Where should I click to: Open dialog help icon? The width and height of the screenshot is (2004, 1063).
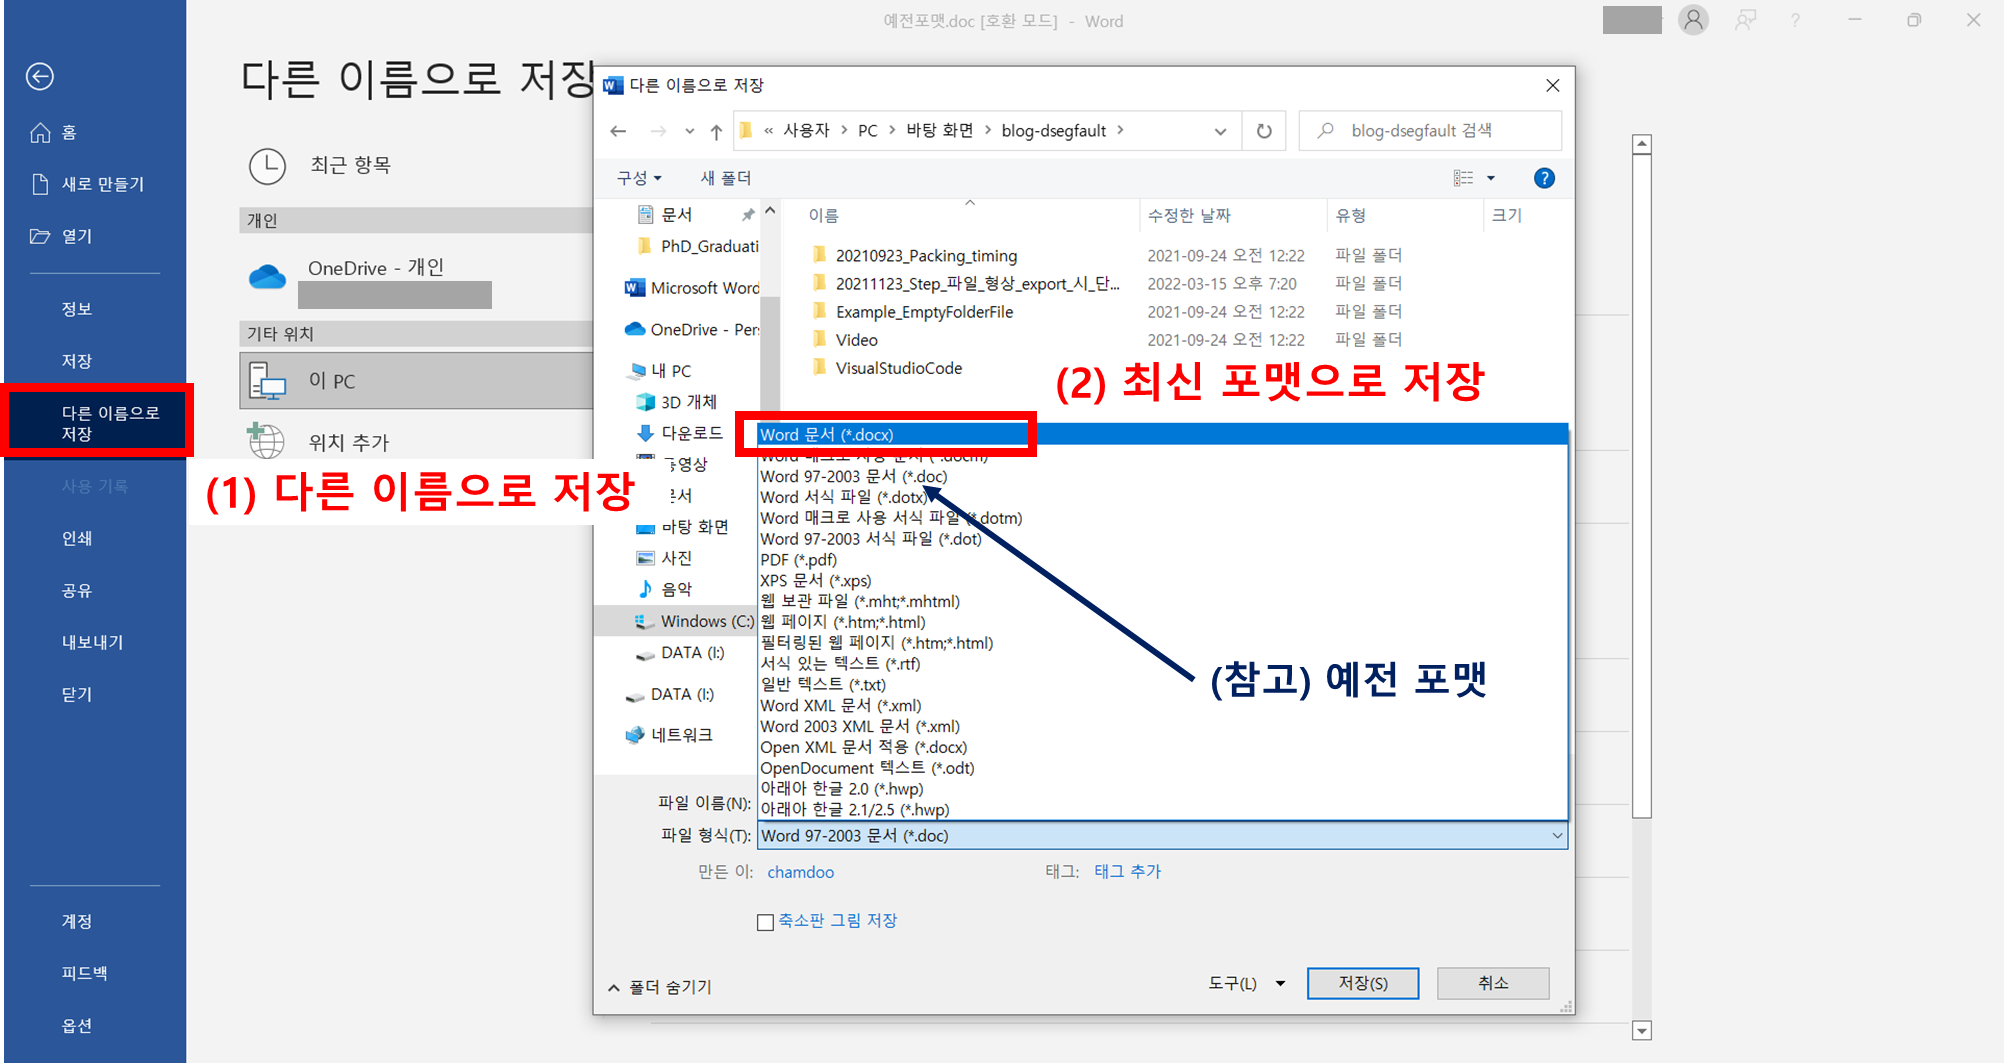1544,178
